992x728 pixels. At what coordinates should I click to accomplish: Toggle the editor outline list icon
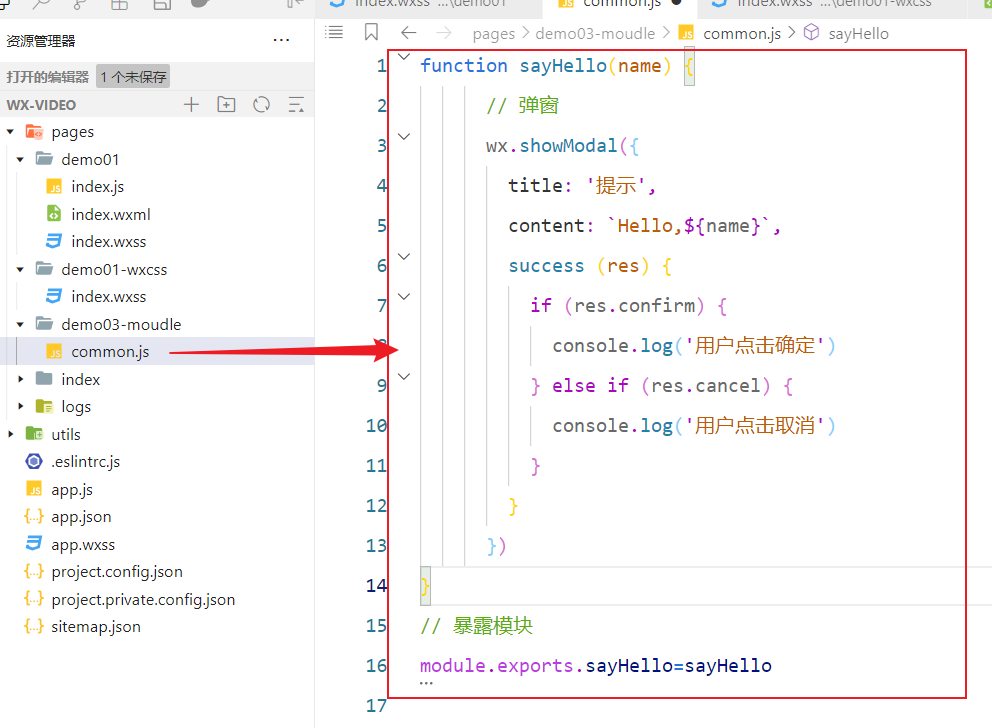coord(334,32)
